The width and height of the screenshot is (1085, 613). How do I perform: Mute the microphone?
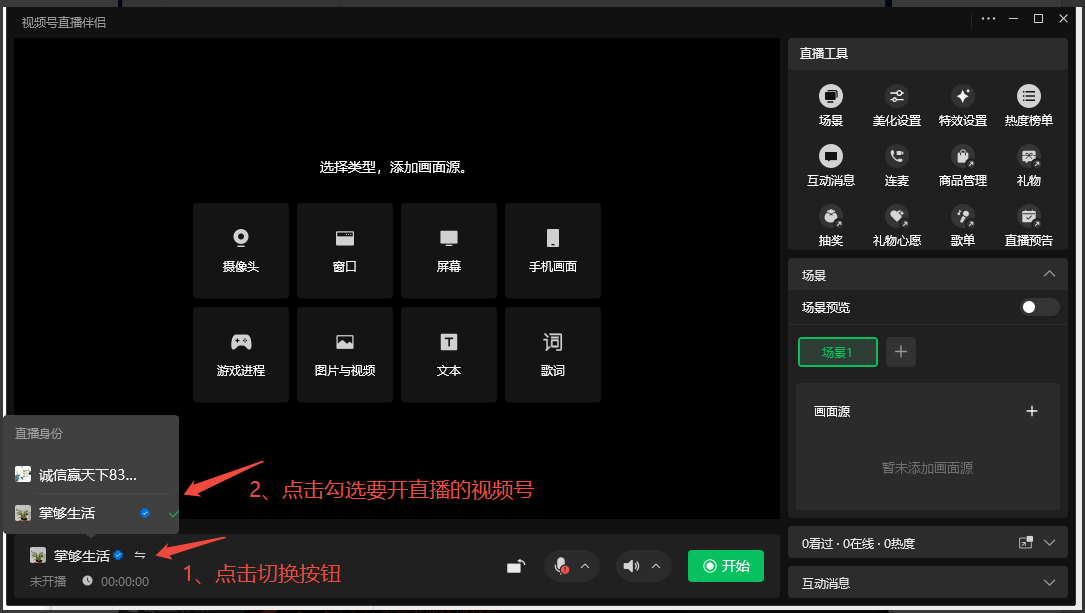tap(562, 566)
